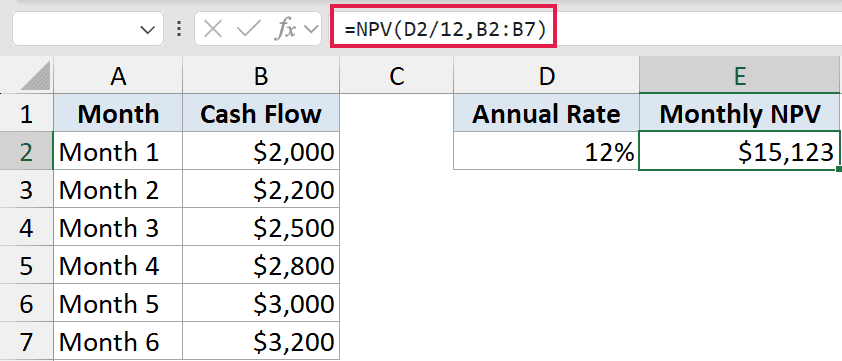Image resolution: width=842 pixels, height=361 pixels.
Task: Click empty cell C2
Action: click(x=397, y=151)
